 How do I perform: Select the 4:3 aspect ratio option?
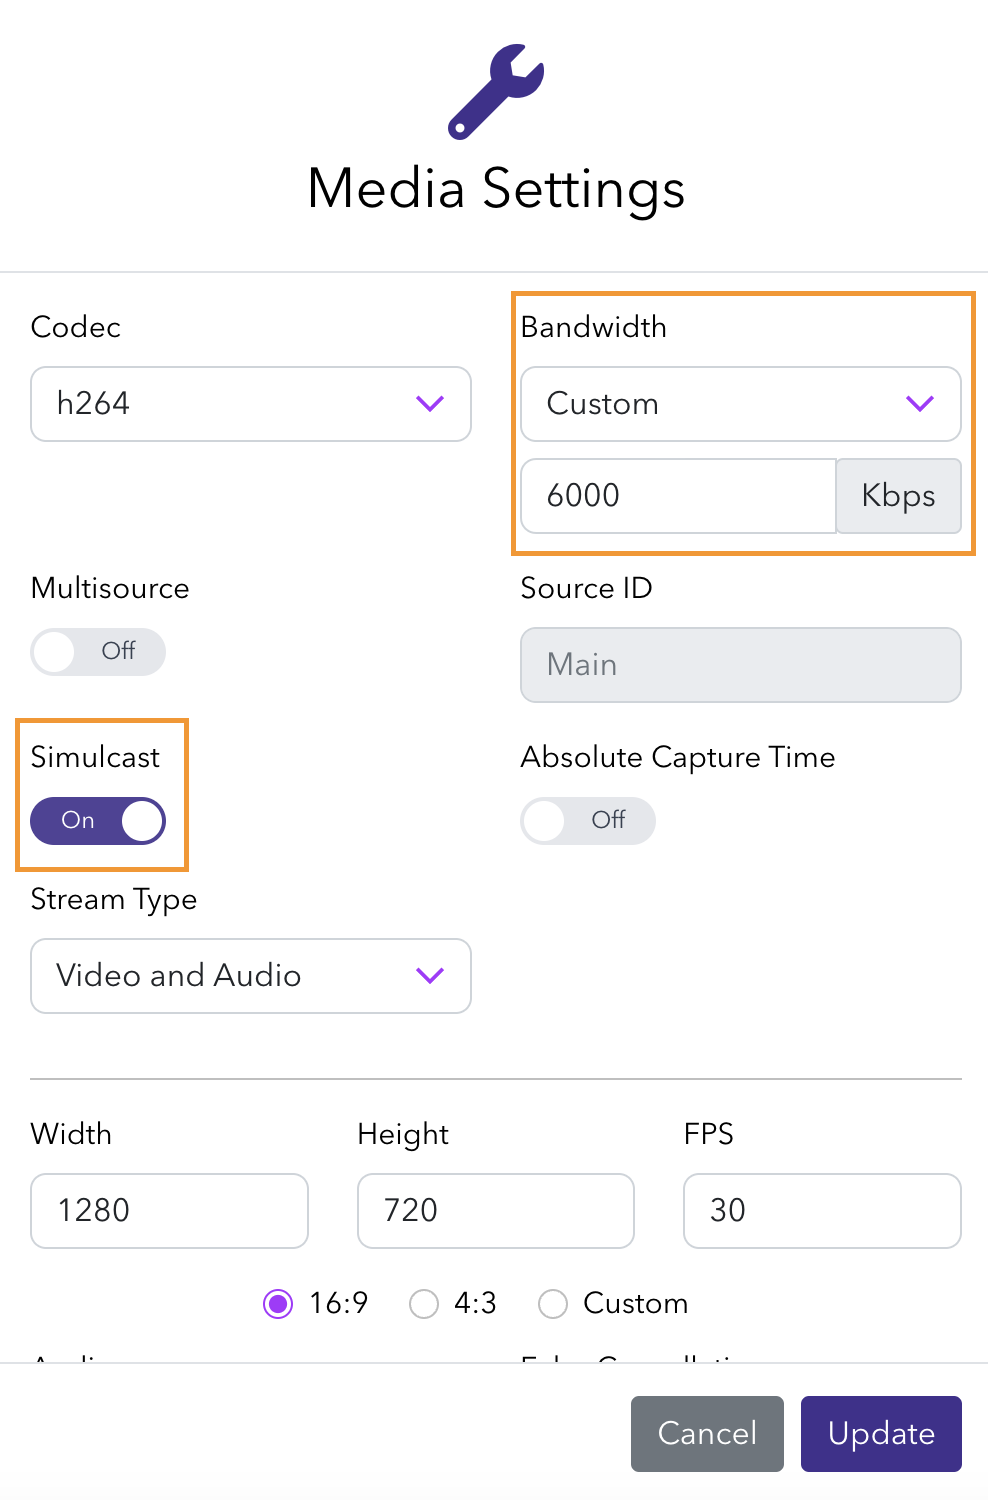(x=424, y=1304)
